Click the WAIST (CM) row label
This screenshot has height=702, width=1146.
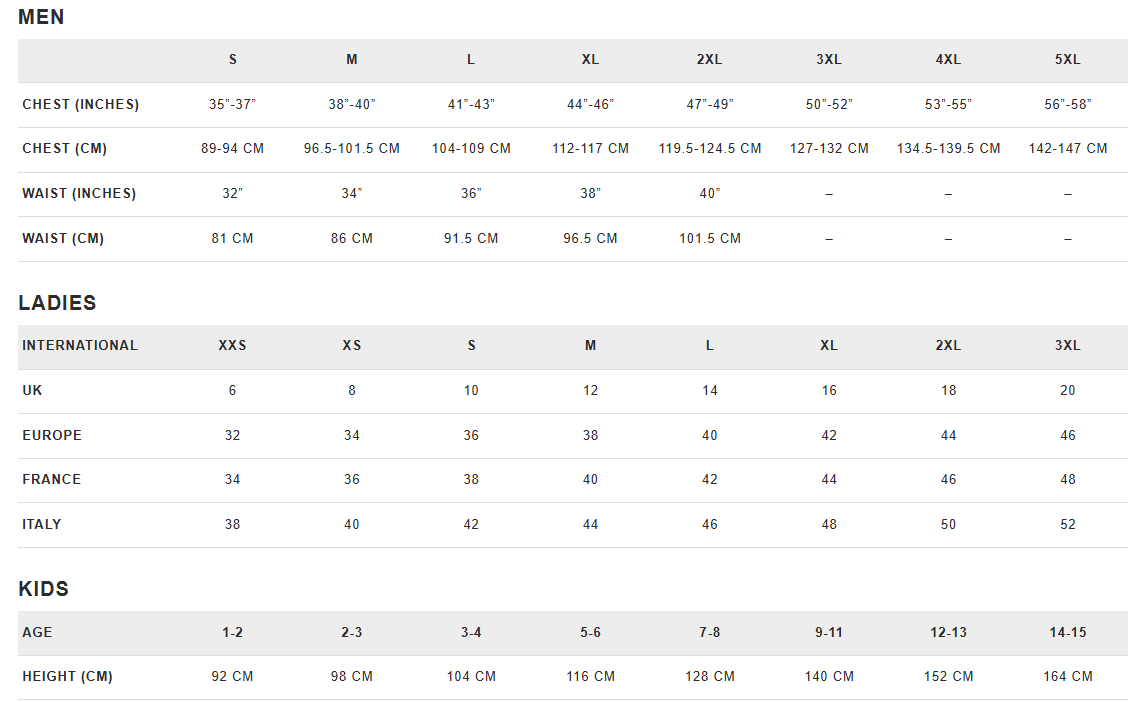point(63,238)
